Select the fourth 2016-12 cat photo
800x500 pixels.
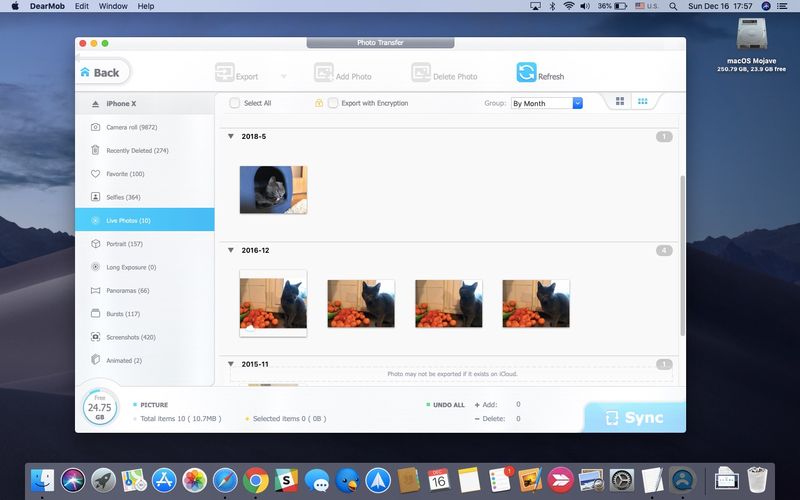pyautogui.click(x=536, y=303)
